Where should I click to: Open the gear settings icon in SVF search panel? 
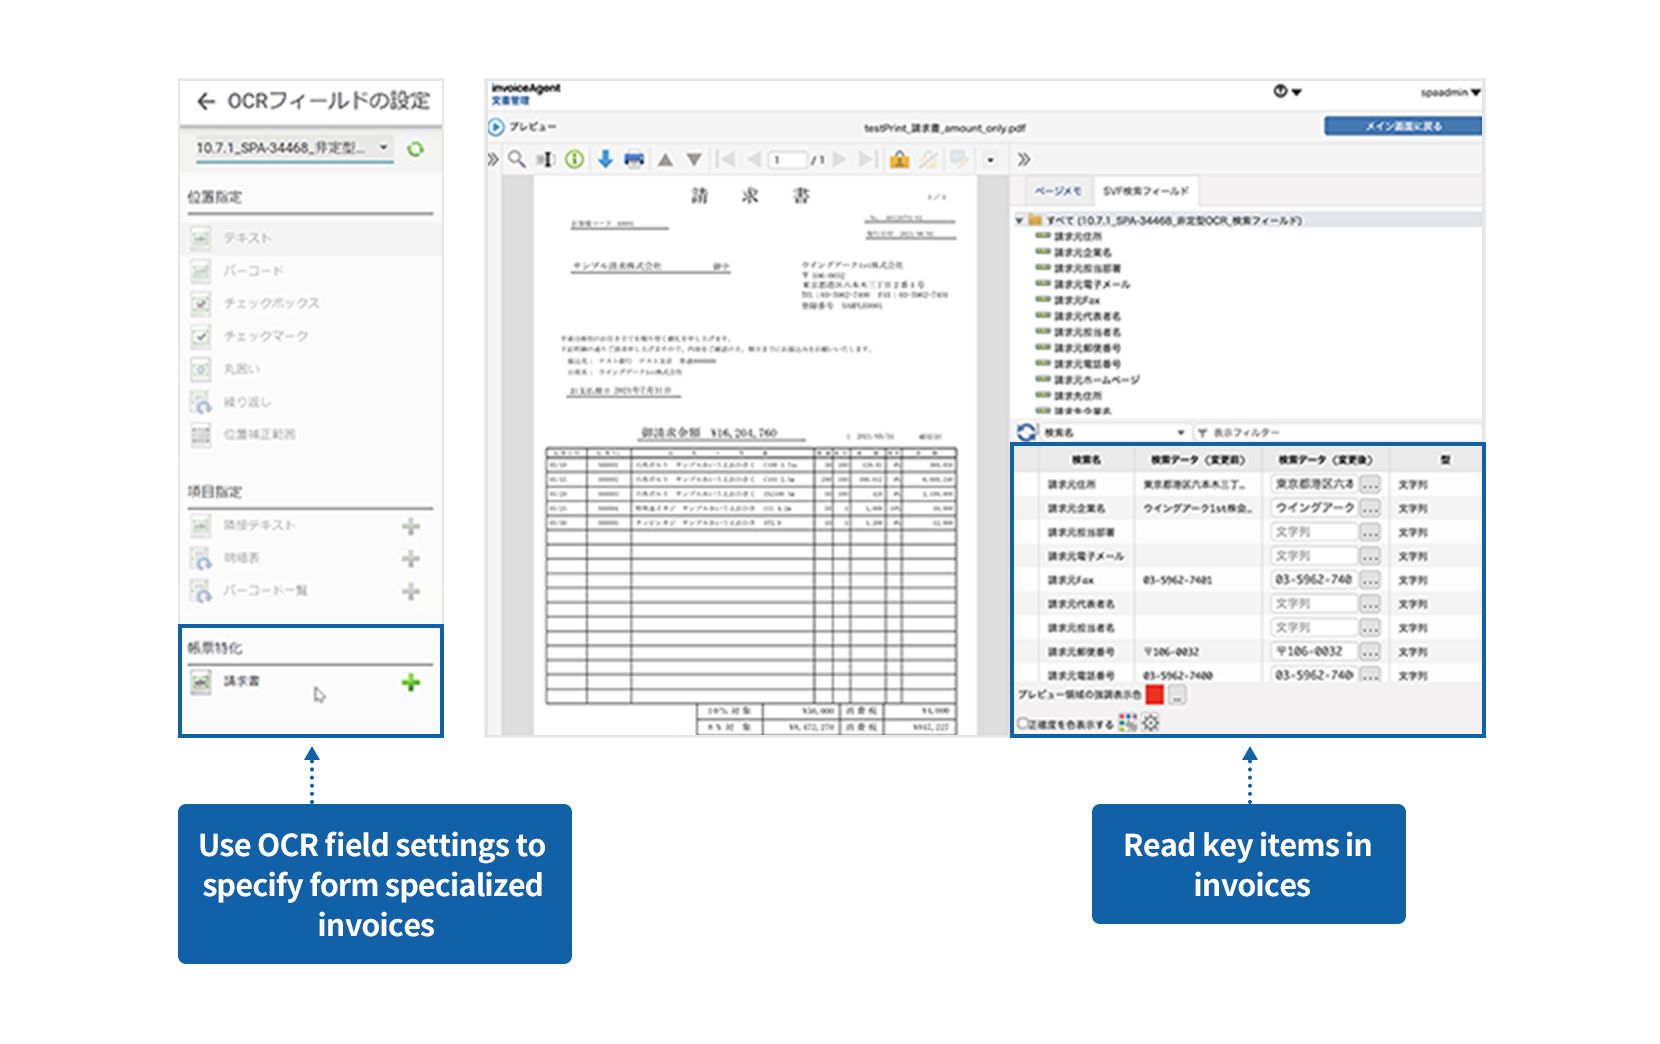coord(1150,722)
